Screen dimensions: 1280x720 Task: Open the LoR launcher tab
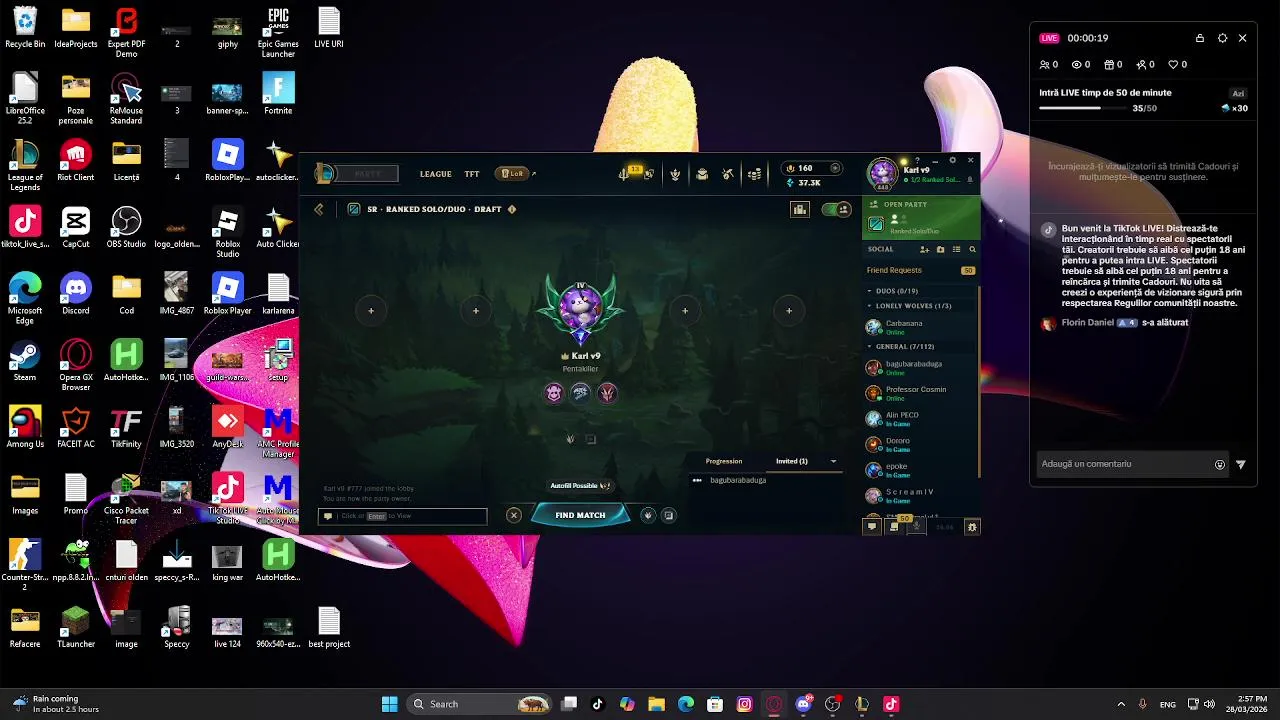click(511, 174)
